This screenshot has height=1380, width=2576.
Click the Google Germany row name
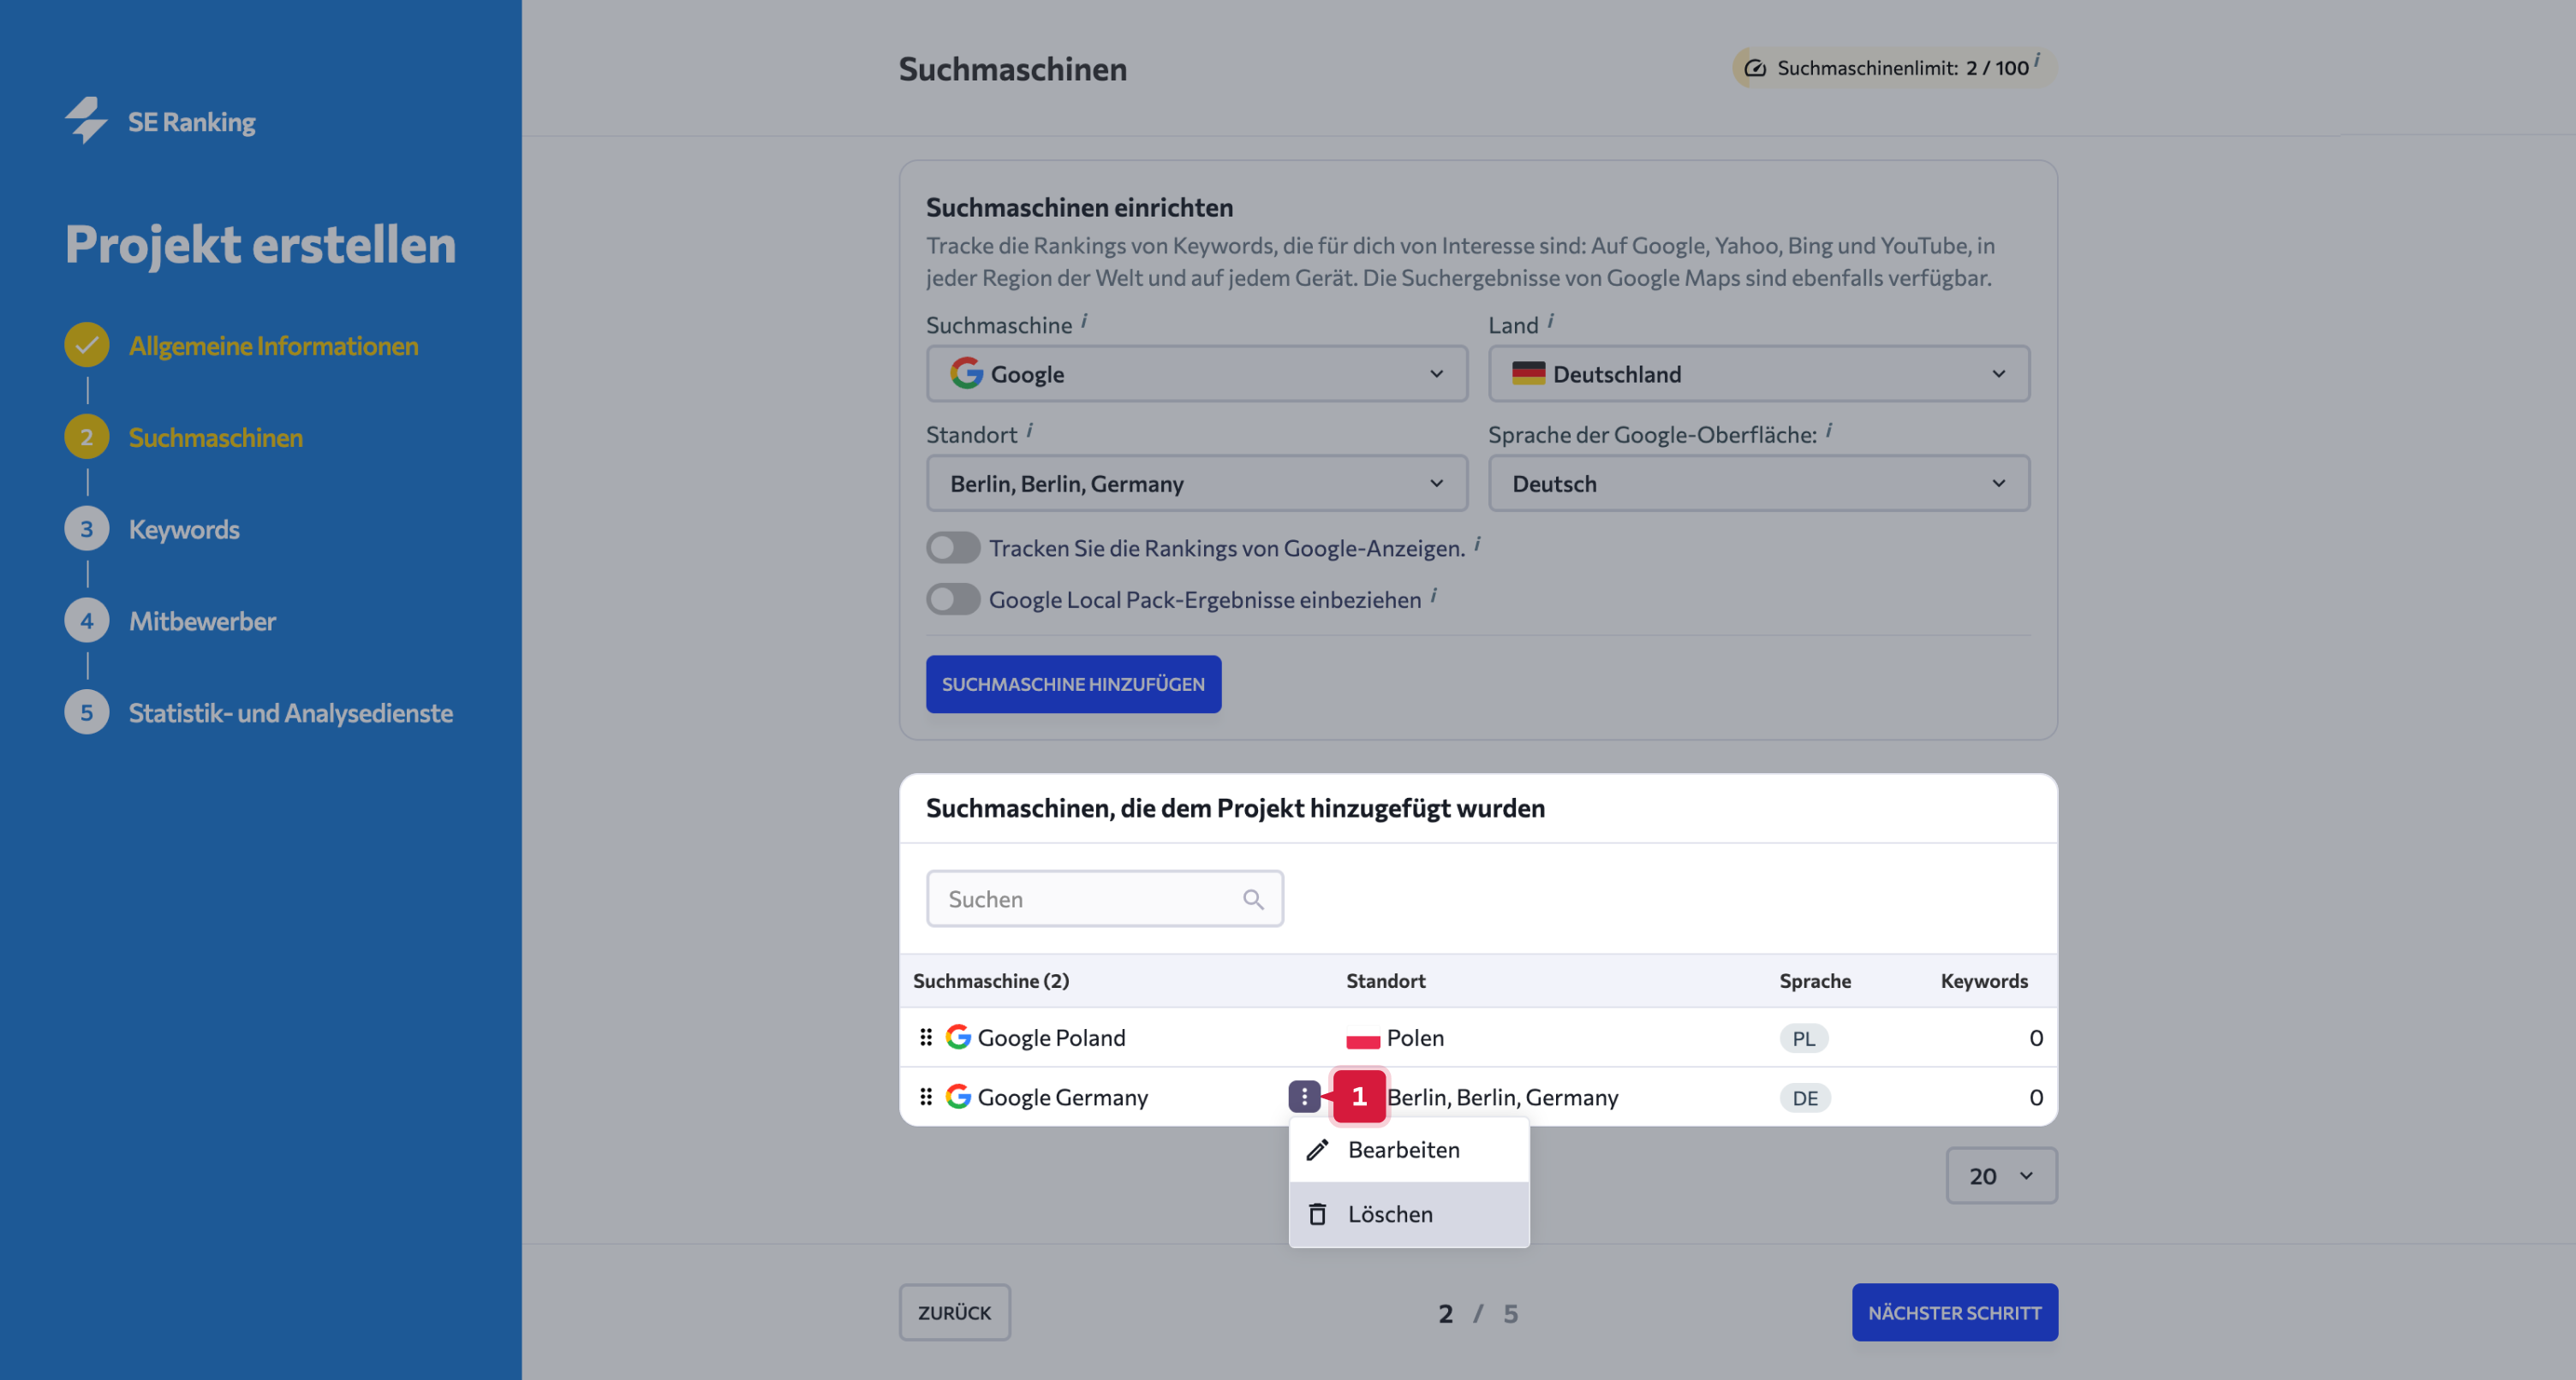tap(1062, 1097)
